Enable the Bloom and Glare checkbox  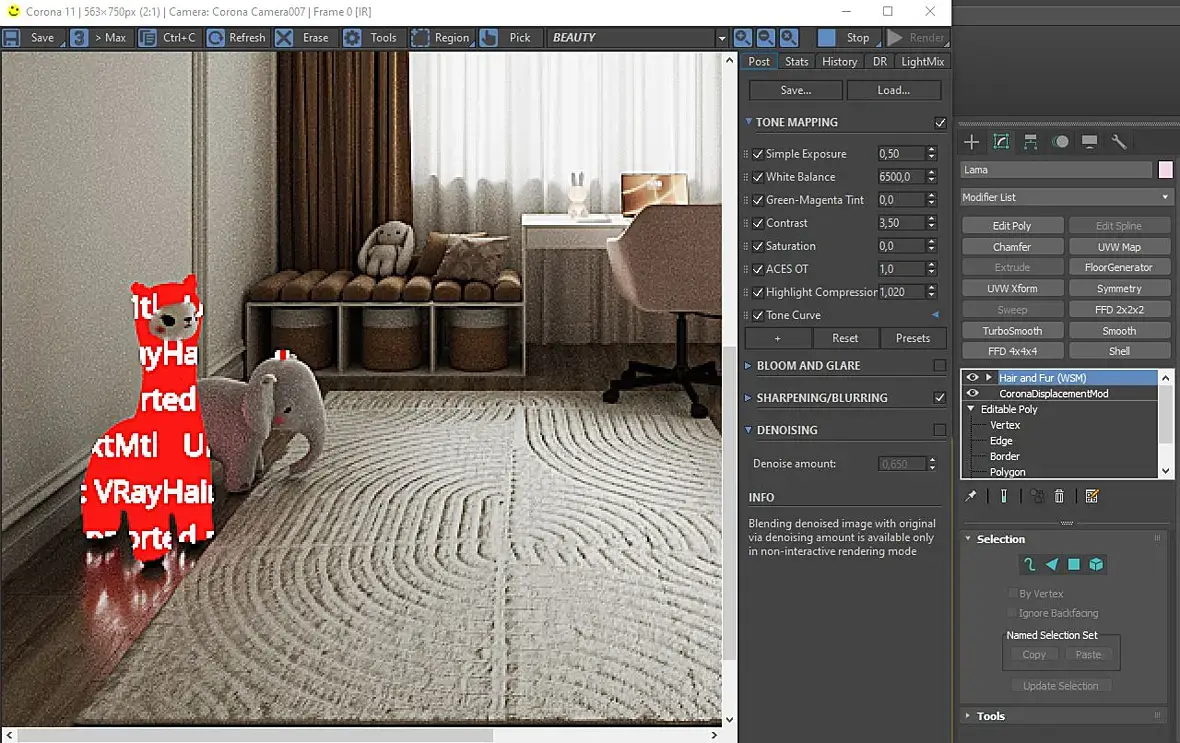939,366
